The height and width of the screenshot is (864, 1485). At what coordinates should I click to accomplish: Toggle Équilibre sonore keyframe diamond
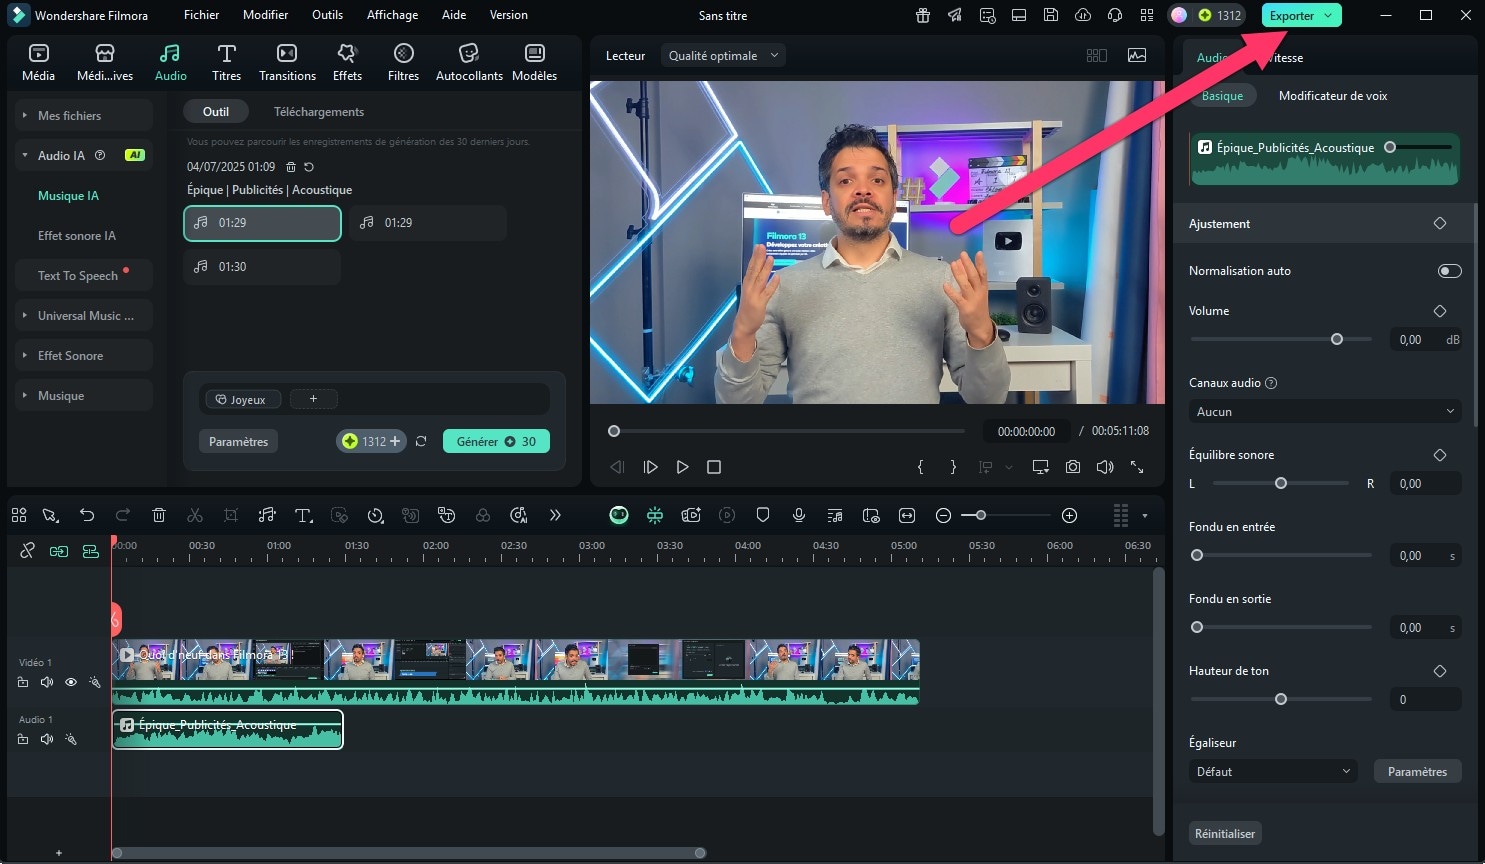click(1440, 455)
